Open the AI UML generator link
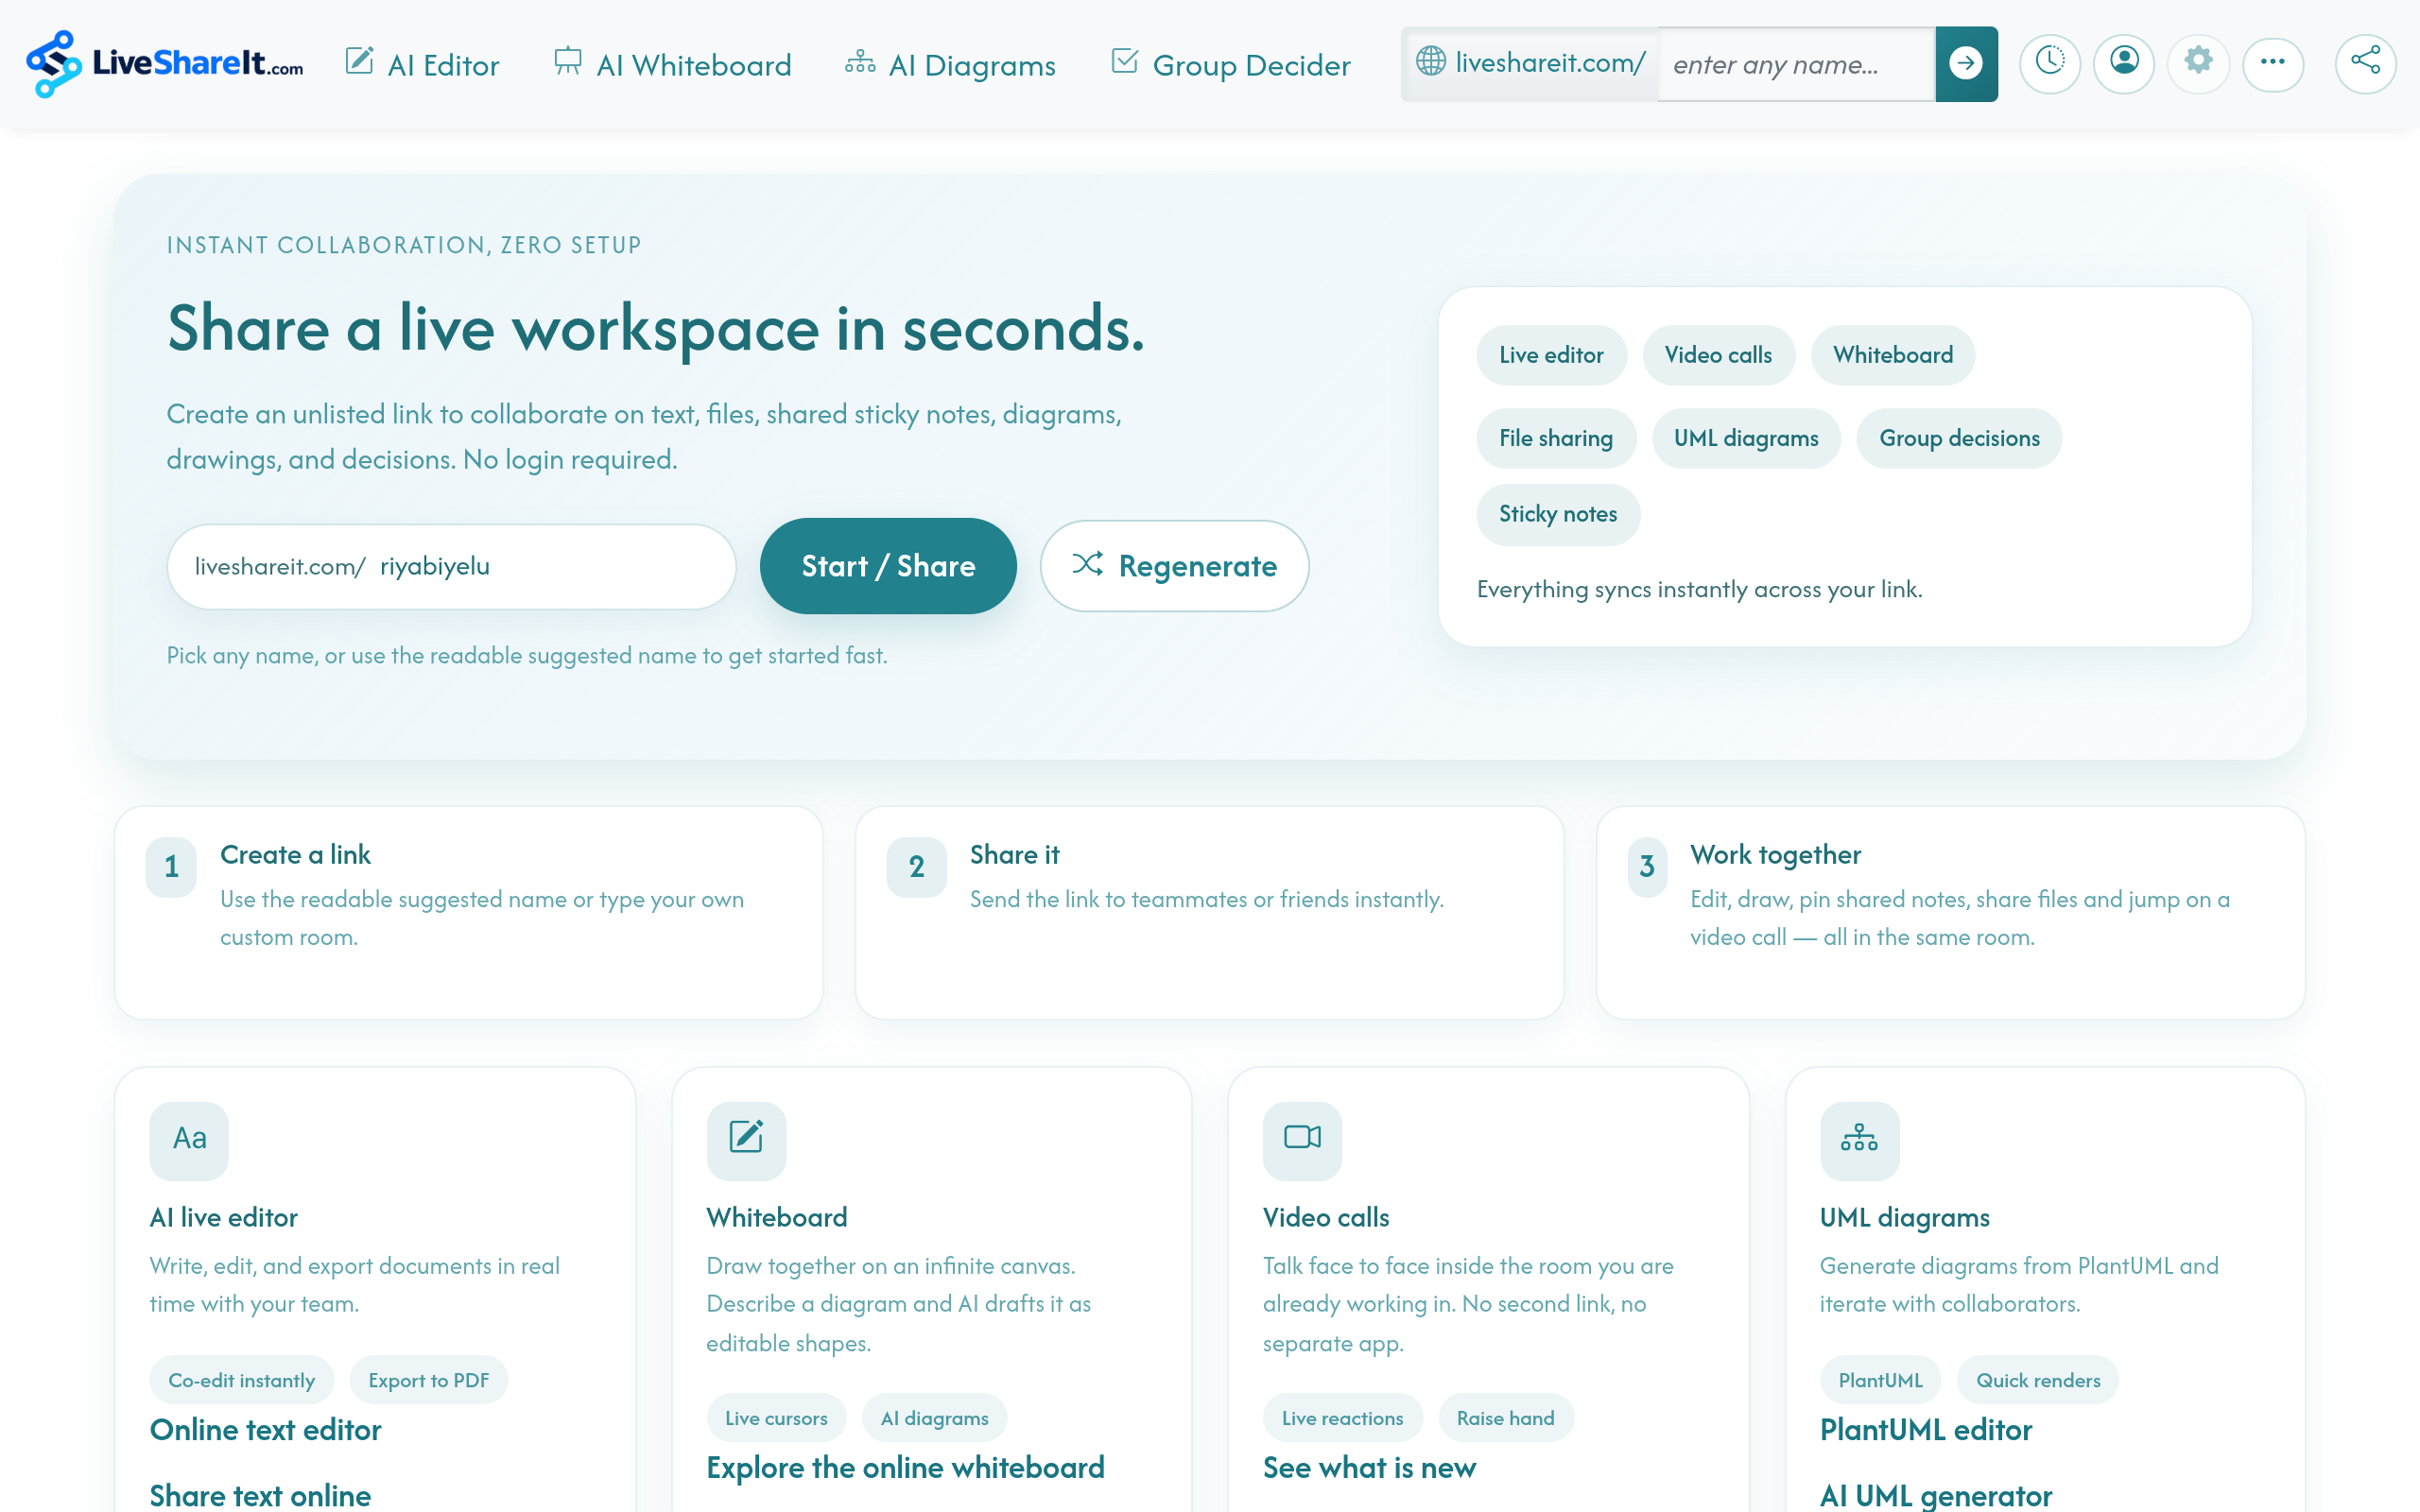Image resolution: width=2420 pixels, height=1512 pixels. click(x=1935, y=1494)
